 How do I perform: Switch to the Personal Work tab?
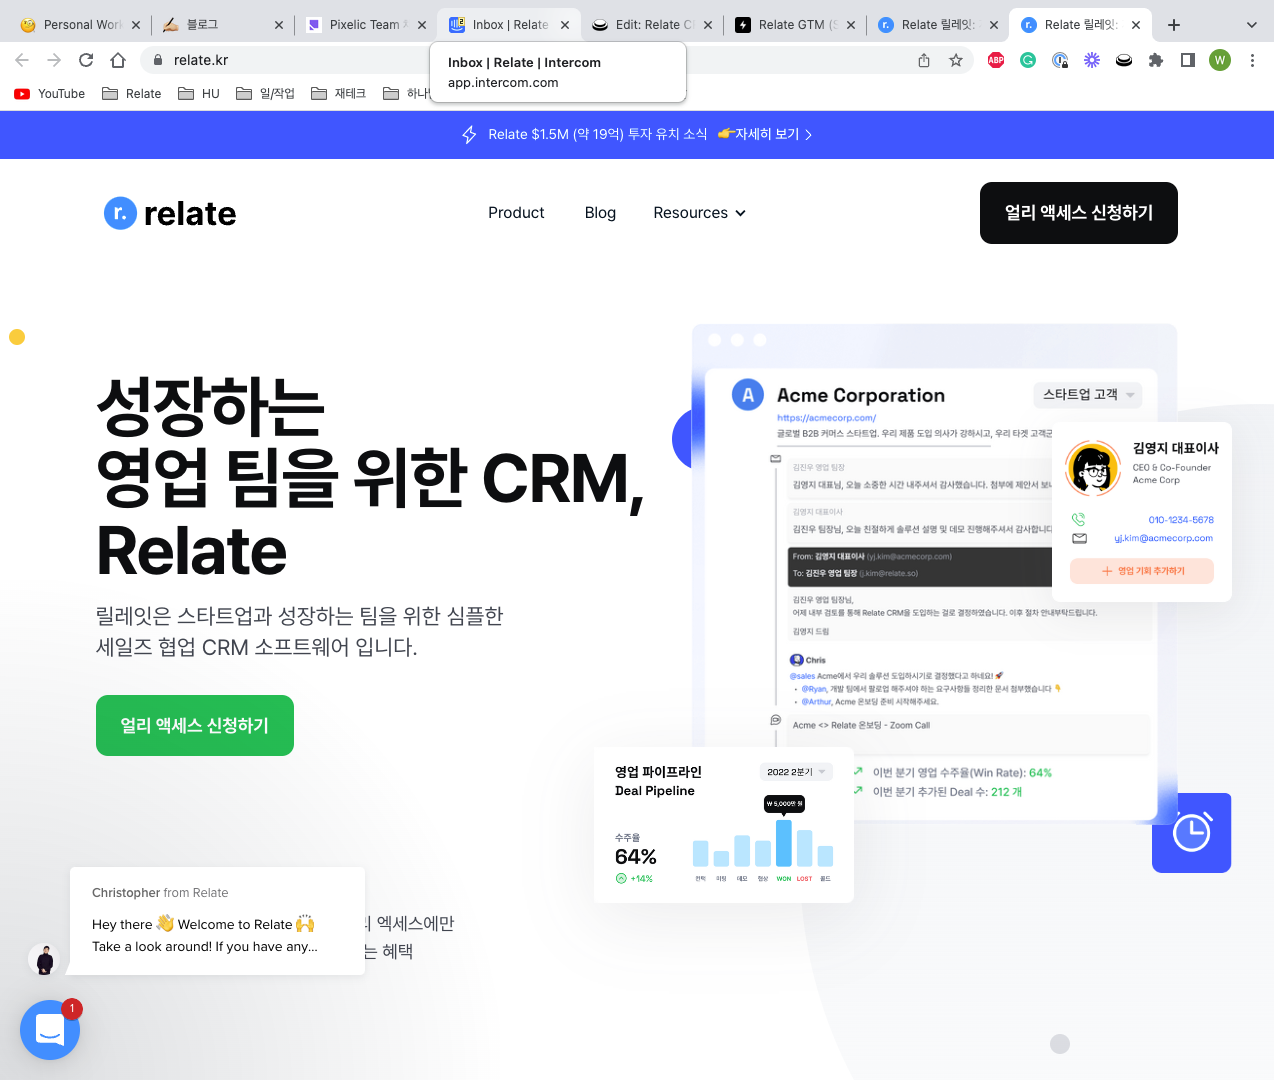pos(82,24)
